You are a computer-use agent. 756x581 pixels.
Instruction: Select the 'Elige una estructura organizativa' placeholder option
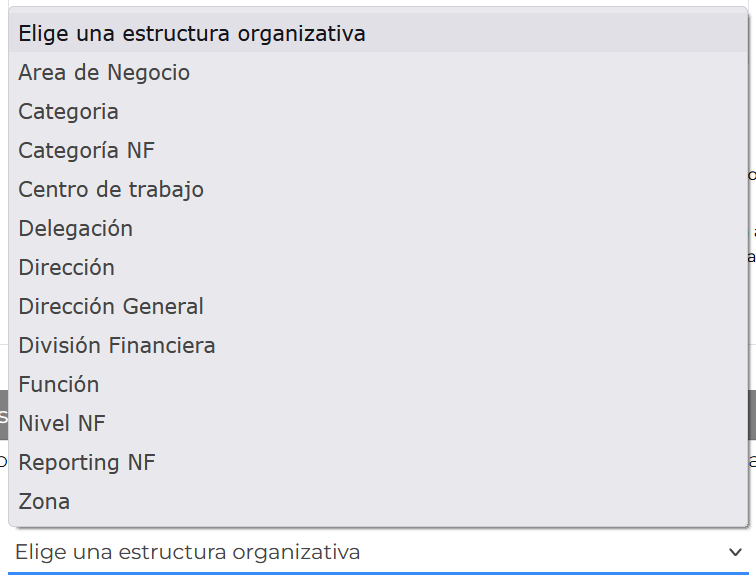[378, 33]
